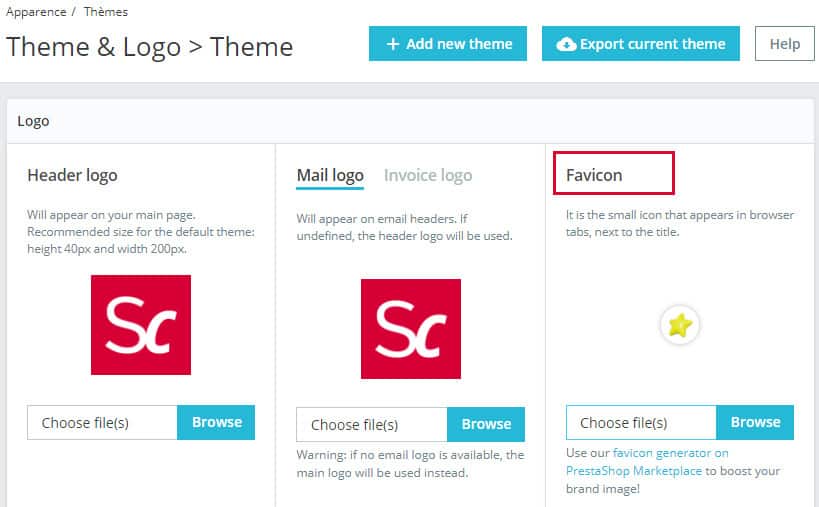This screenshot has height=507, width=819.
Task: Click the Logo panel title bar
Action: [x=410, y=121]
